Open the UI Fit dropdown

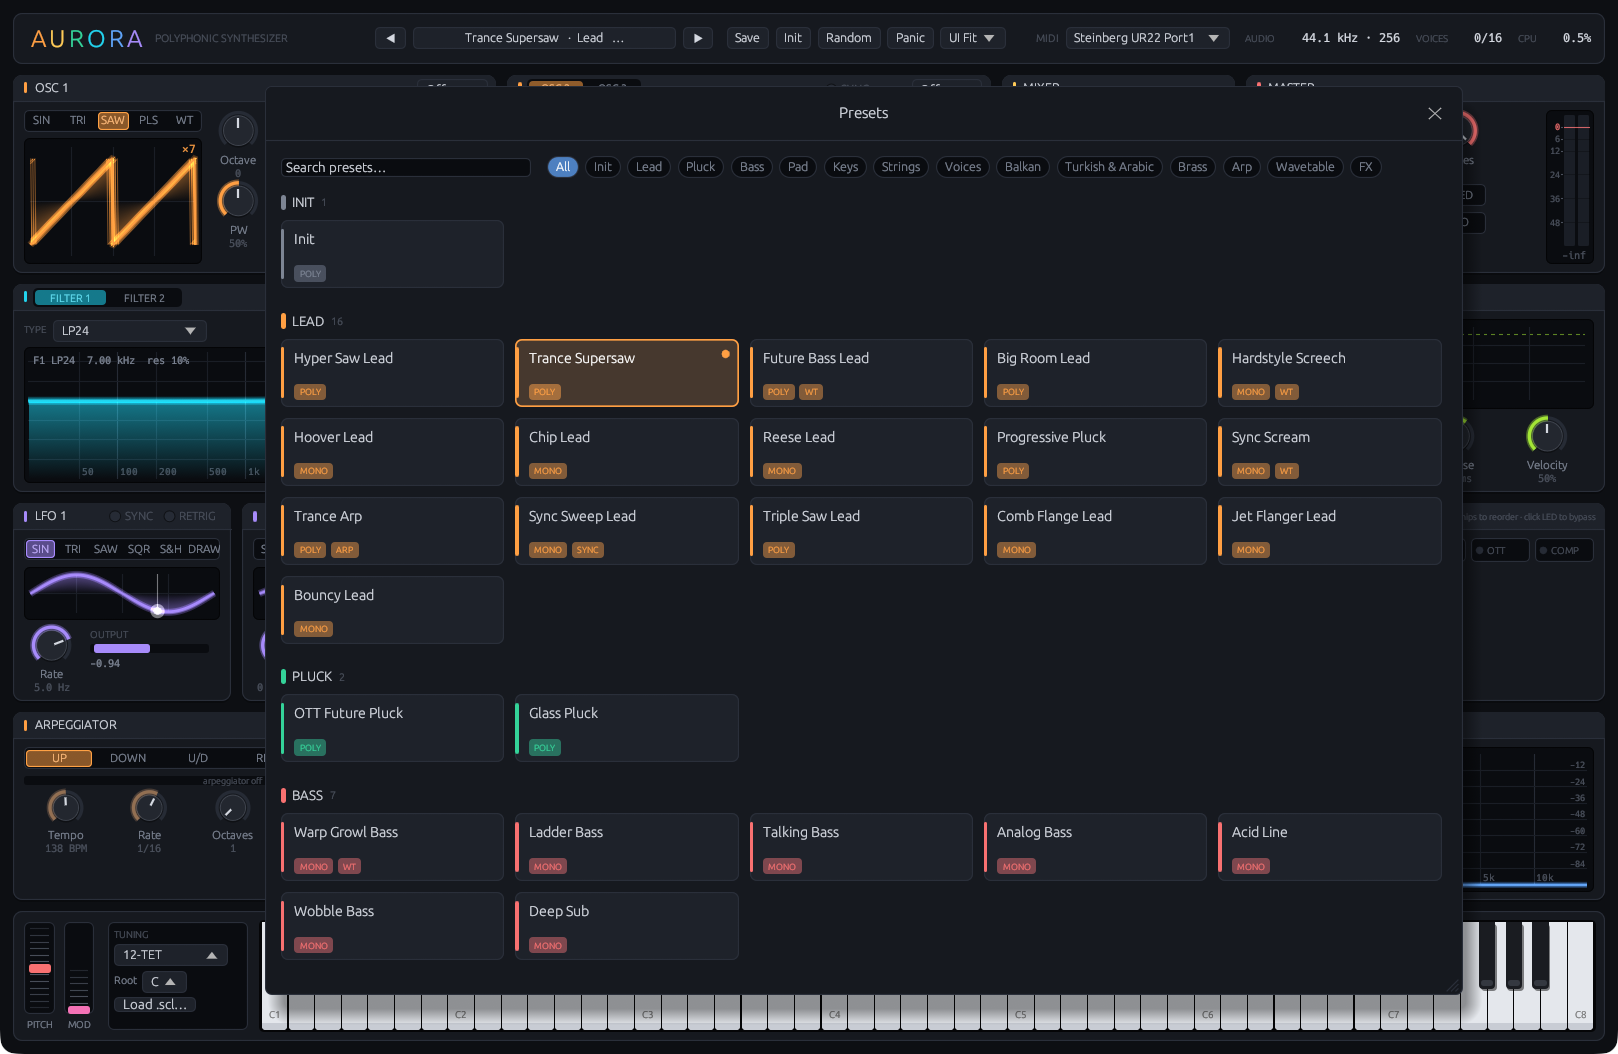tap(971, 38)
